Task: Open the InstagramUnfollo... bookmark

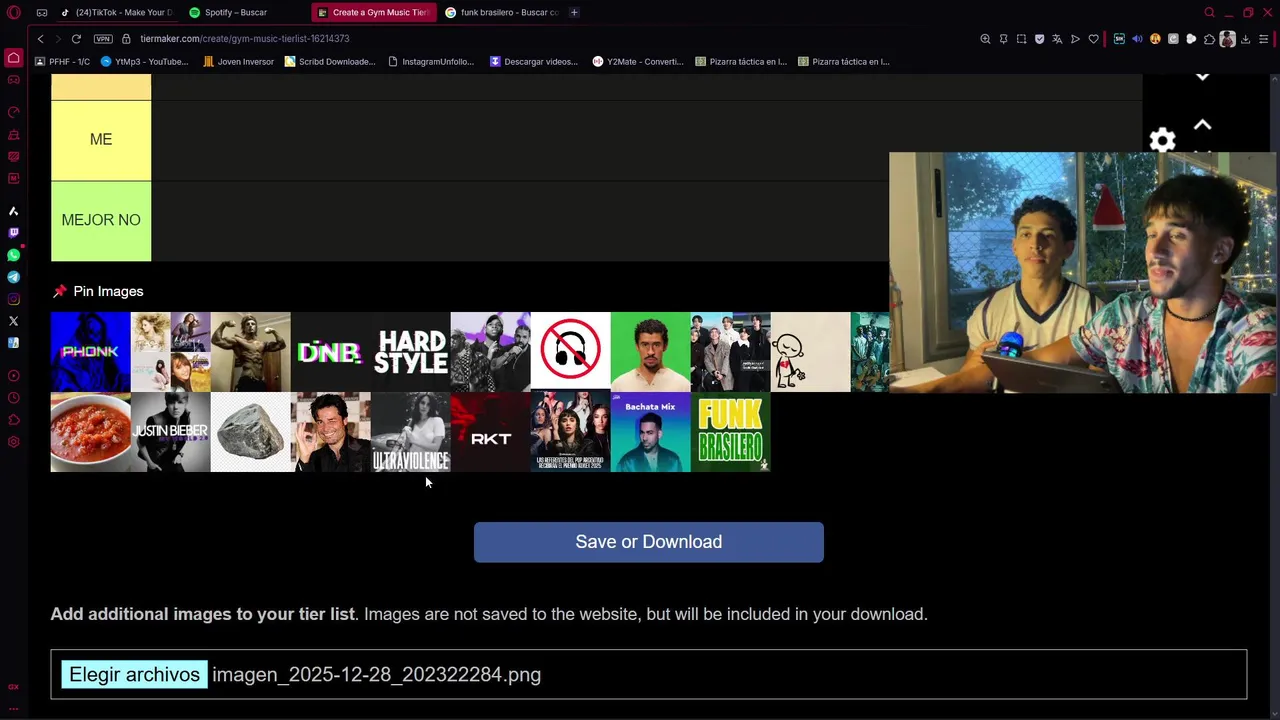Action: click(x=431, y=61)
